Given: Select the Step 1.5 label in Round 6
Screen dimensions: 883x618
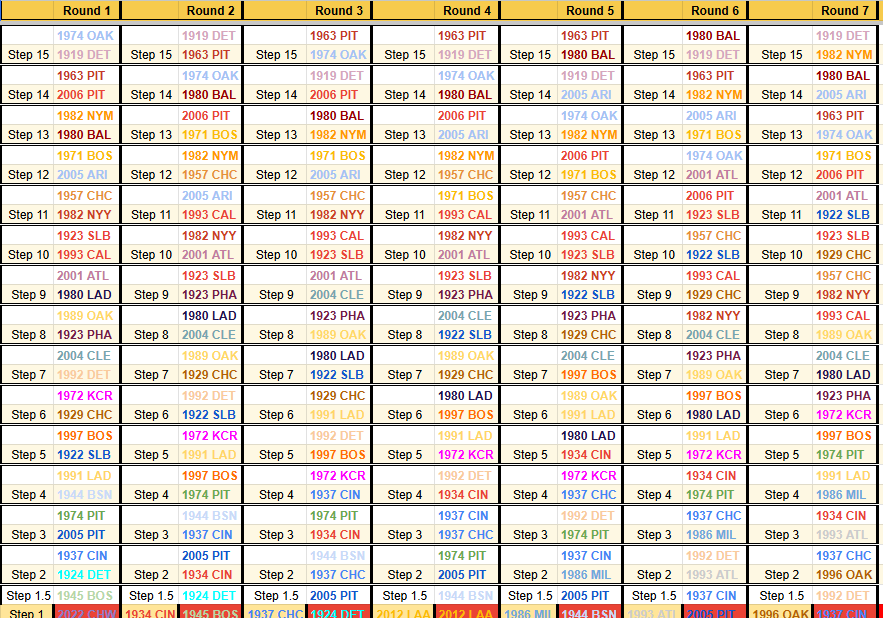Looking at the screenshot, I should (654, 595).
